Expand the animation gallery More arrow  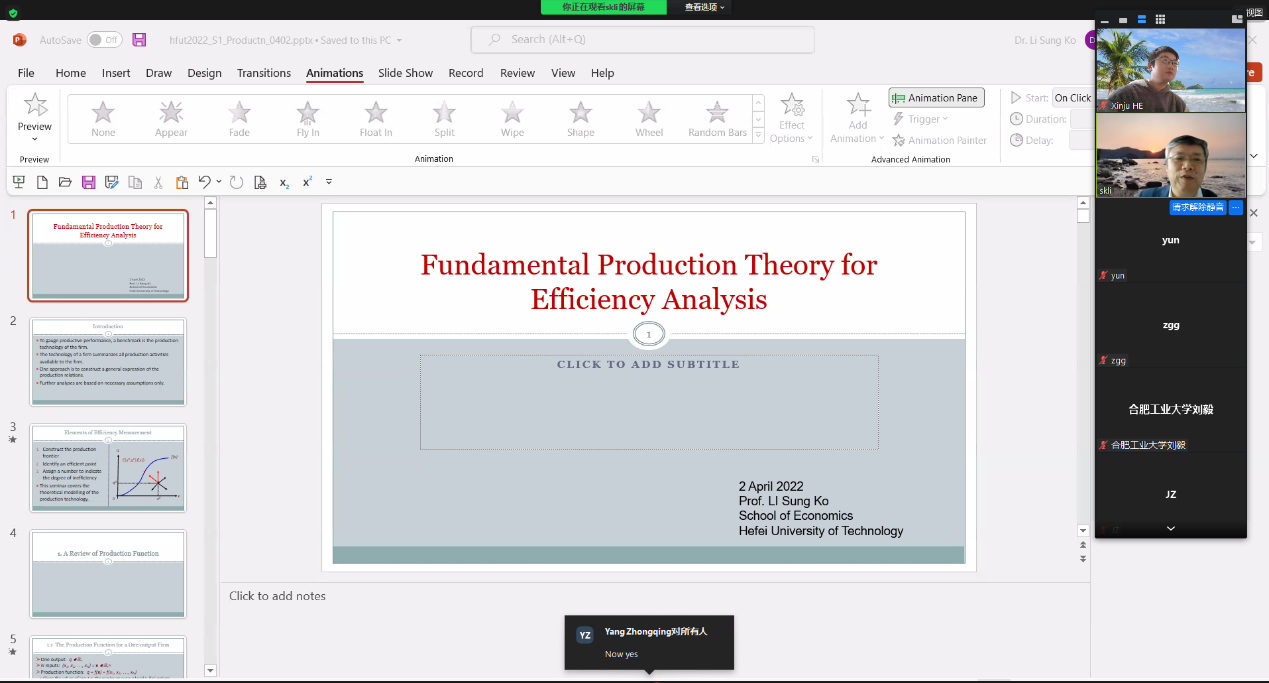(x=758, y=136)
